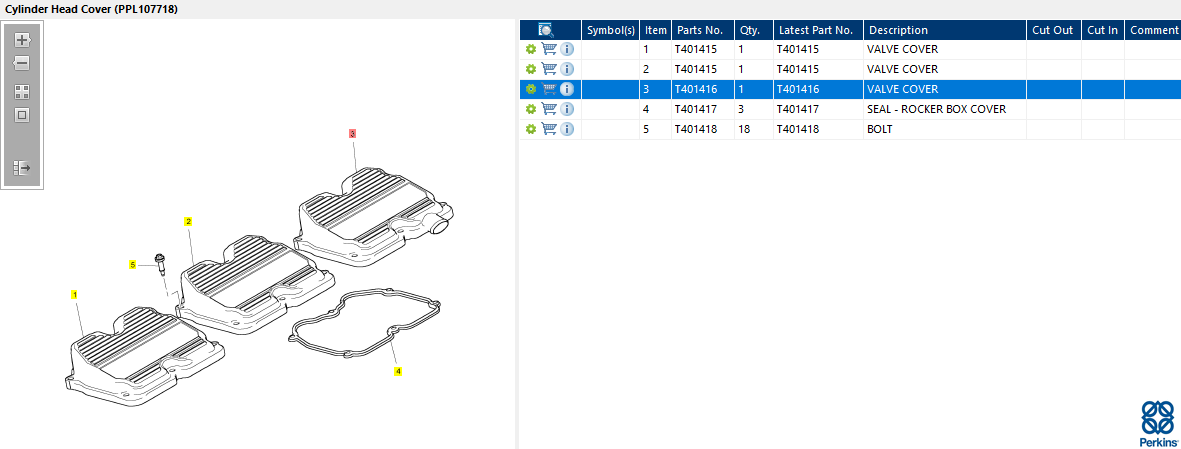Select callout 4 gasket label
This screenshot has width=1181, height=449.
click(398, 371)
